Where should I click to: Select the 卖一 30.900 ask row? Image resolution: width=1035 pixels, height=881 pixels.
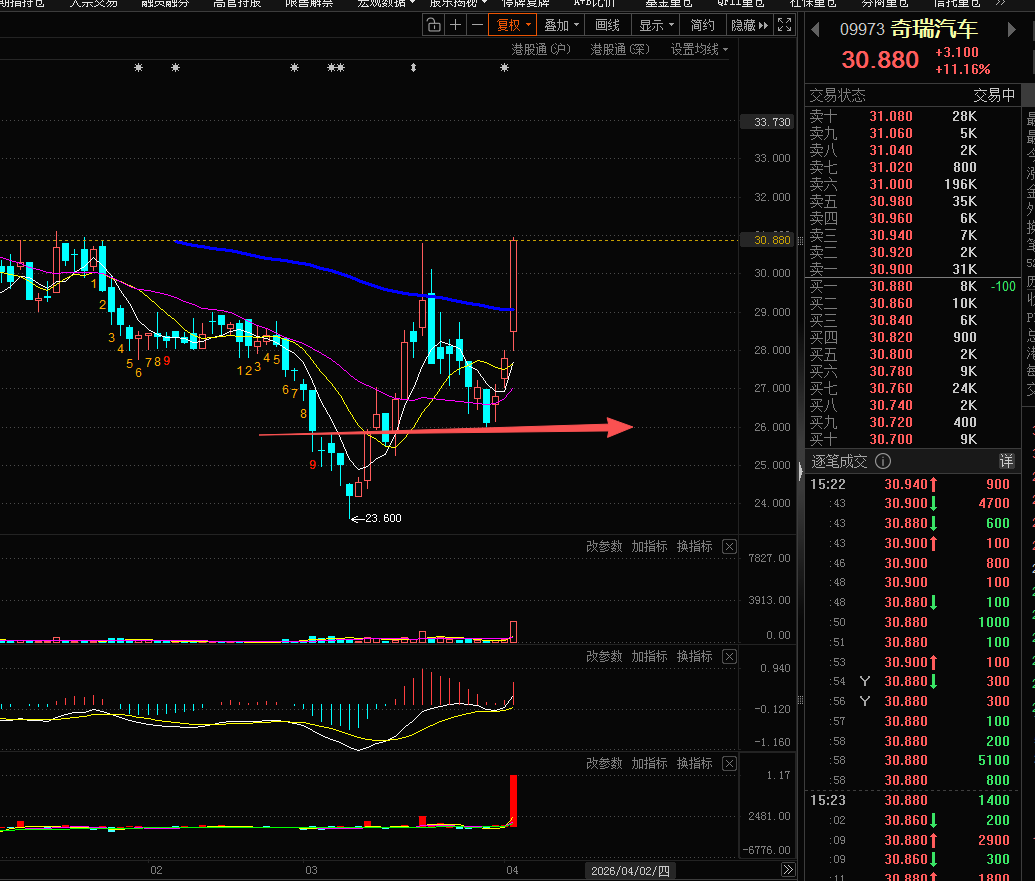tap(913, 269)
